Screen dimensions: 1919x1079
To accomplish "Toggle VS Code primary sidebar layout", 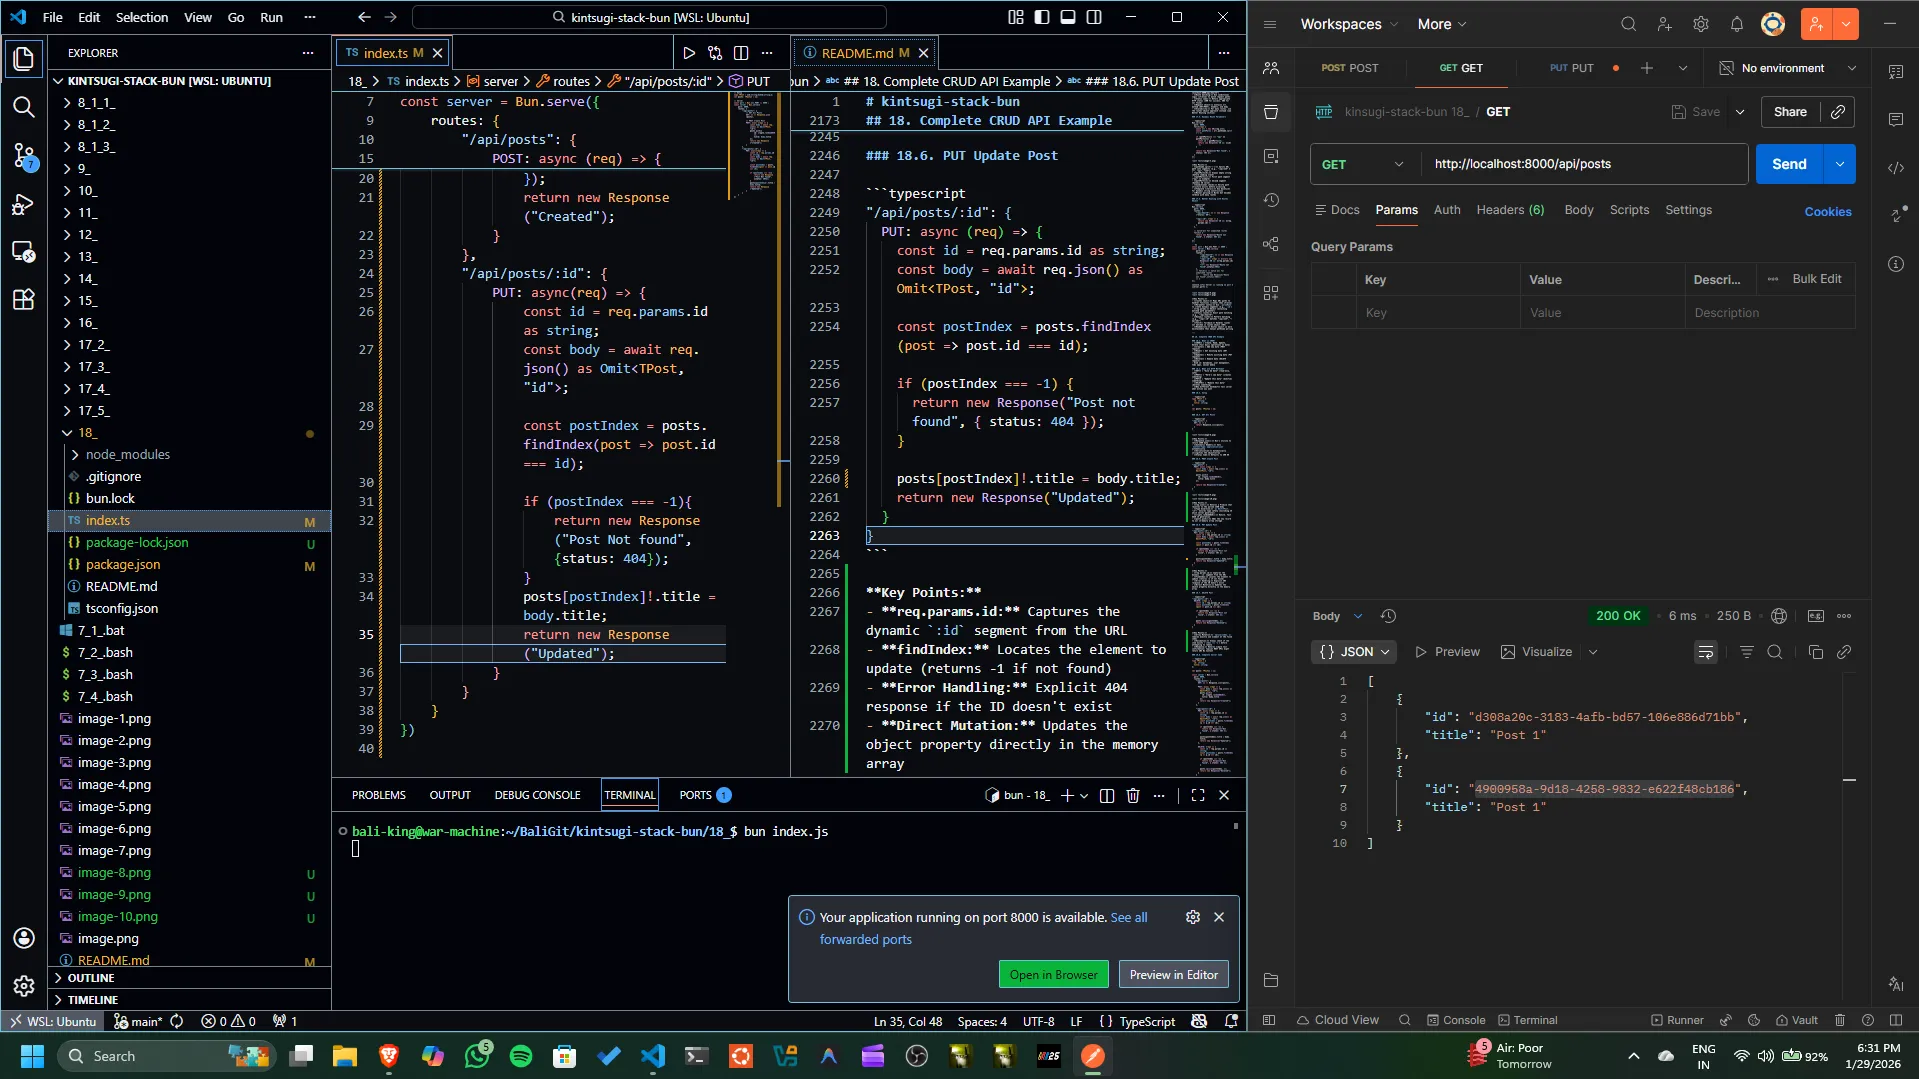I will click(1042, 17).
